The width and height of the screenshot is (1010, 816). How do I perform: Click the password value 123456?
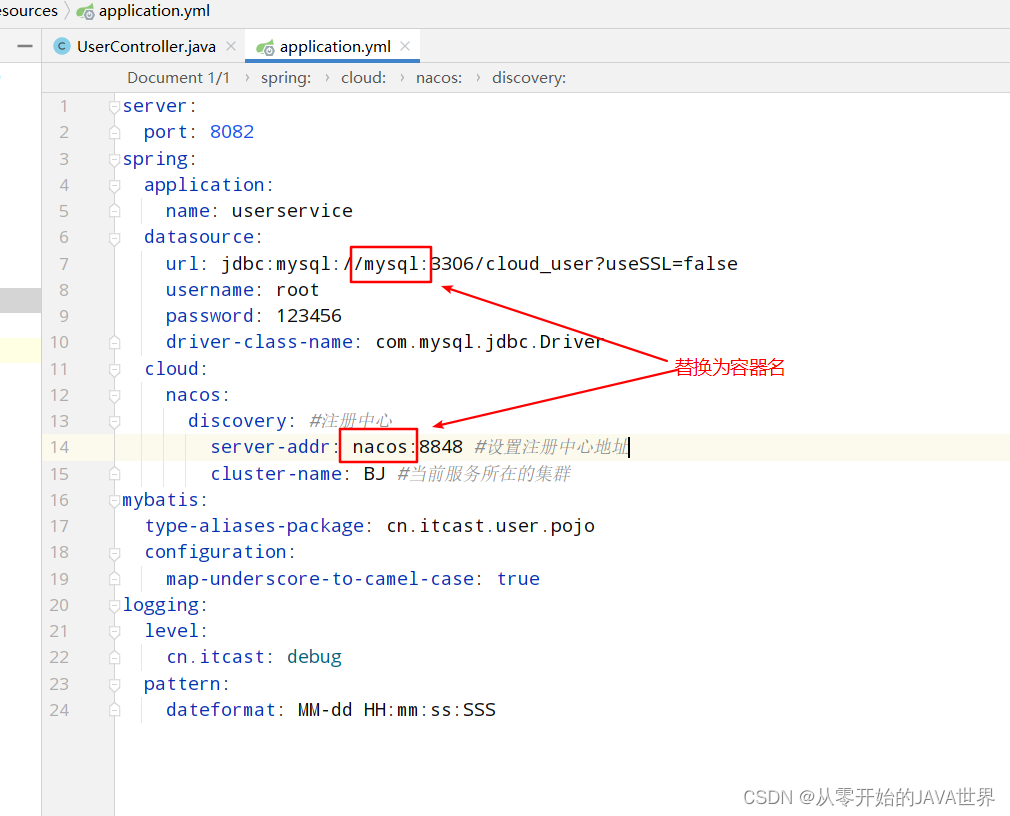point(309,316)
